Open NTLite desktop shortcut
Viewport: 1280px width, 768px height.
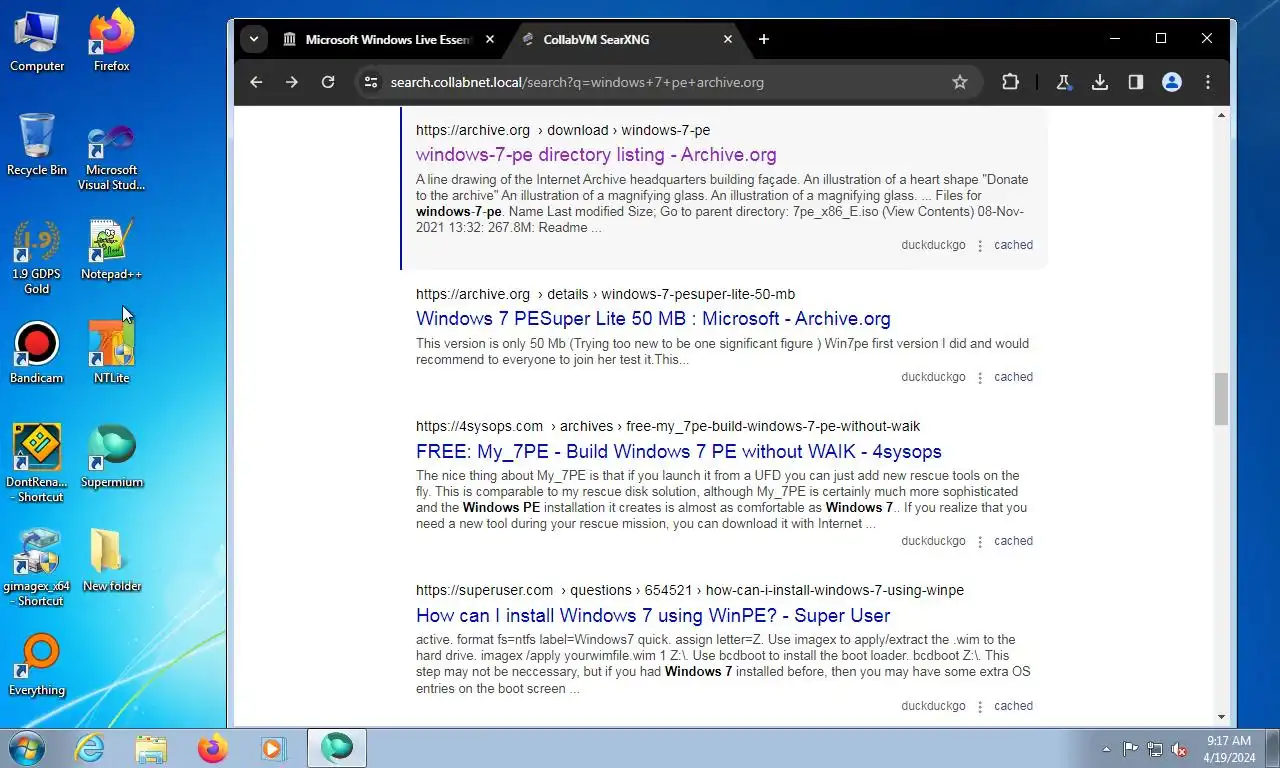[x=112, y=354]
